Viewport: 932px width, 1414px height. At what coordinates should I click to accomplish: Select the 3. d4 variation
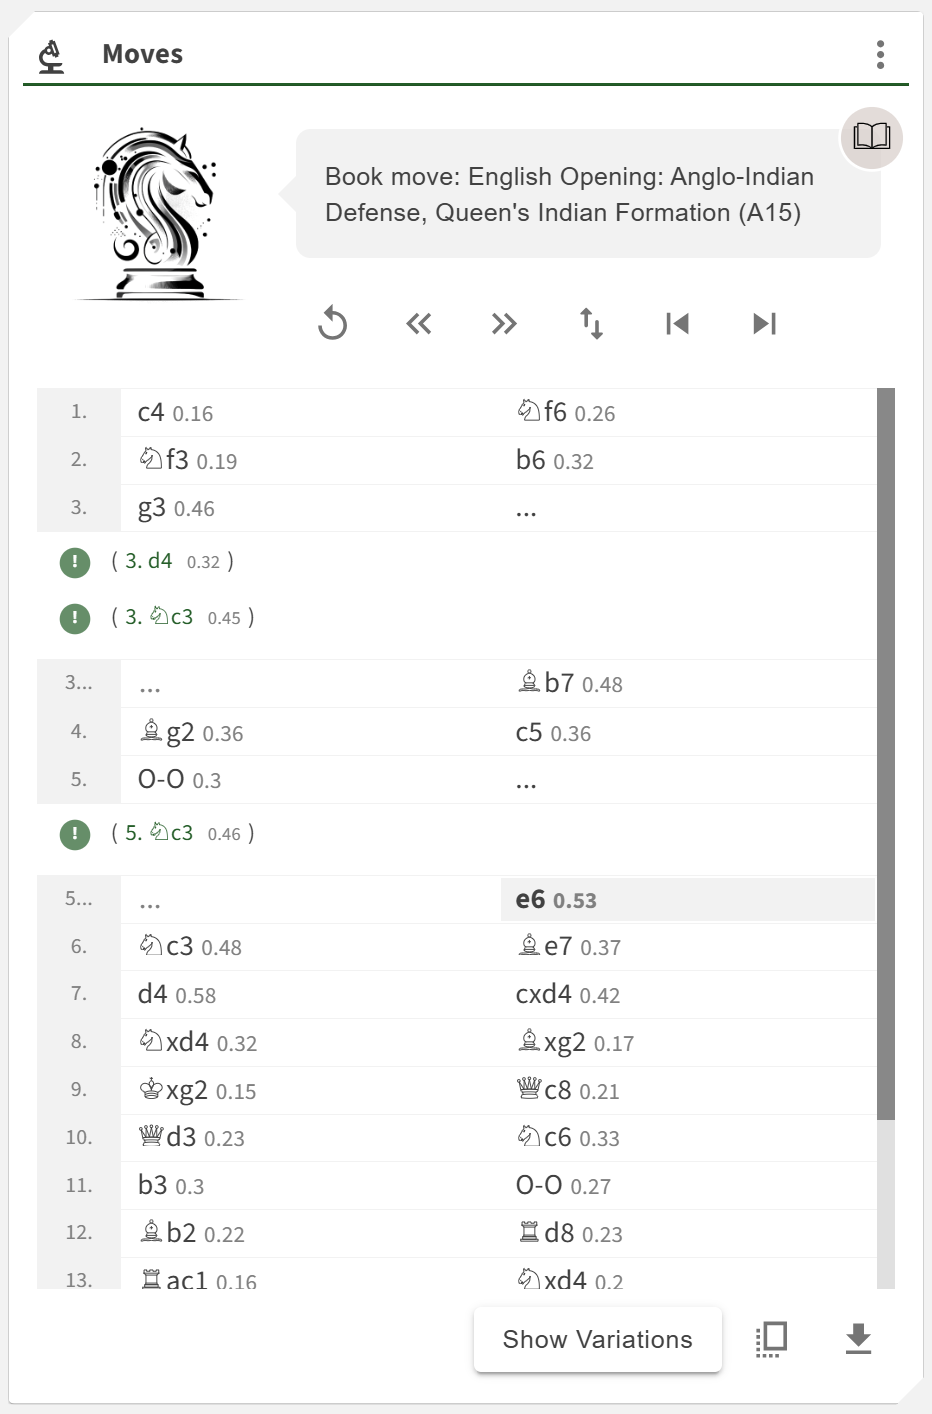pyautogui.click(x=149, y=561)
